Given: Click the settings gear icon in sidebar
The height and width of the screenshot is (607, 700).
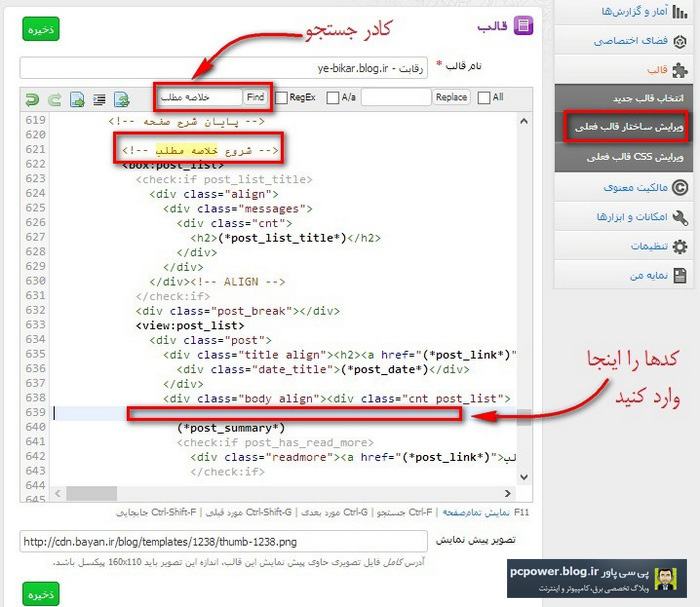Looking at the screenshot, I should click(680, 246).
